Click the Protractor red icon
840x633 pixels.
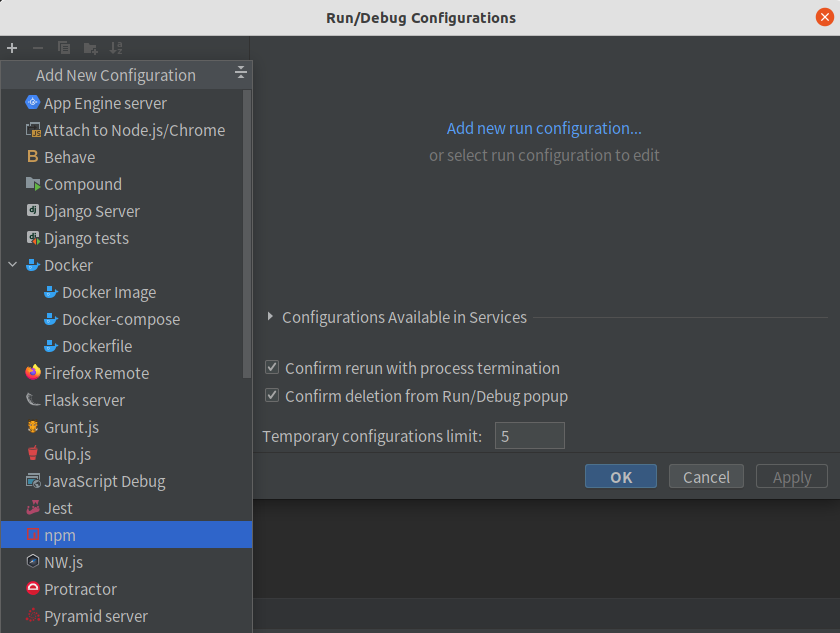pos(33,589)
